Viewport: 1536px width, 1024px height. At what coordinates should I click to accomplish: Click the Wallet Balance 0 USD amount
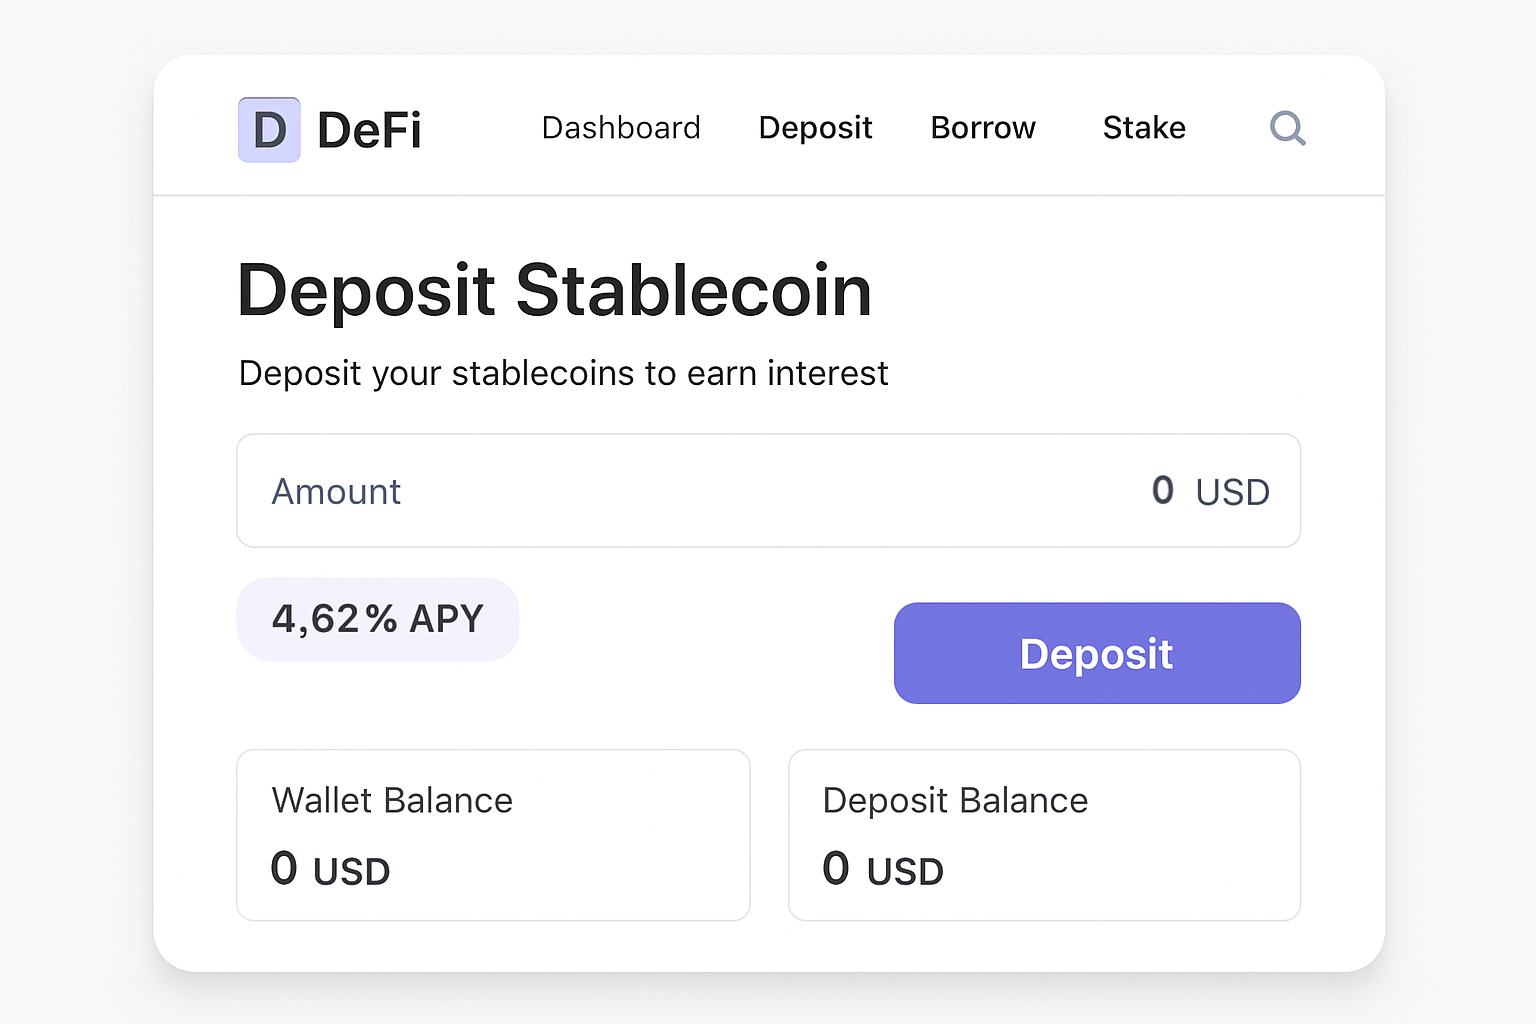pos(330,869)
